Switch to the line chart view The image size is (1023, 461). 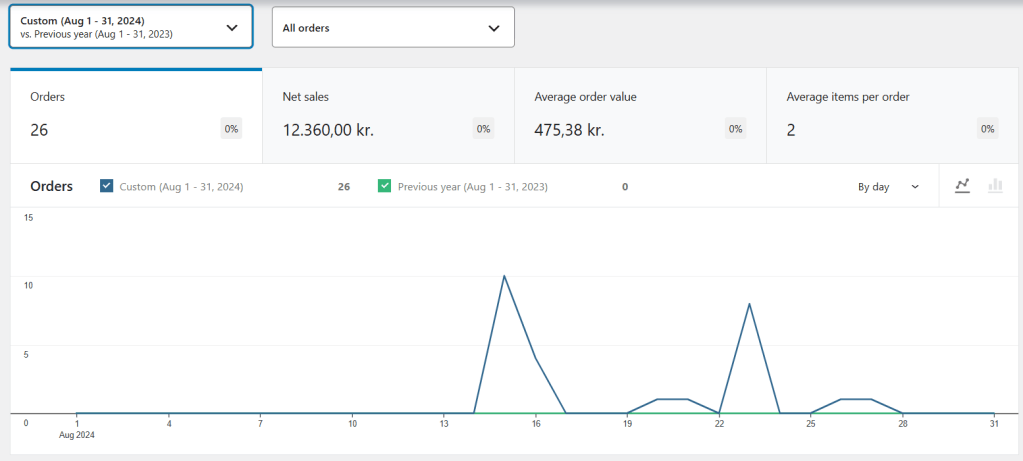(x=962, y=186)
